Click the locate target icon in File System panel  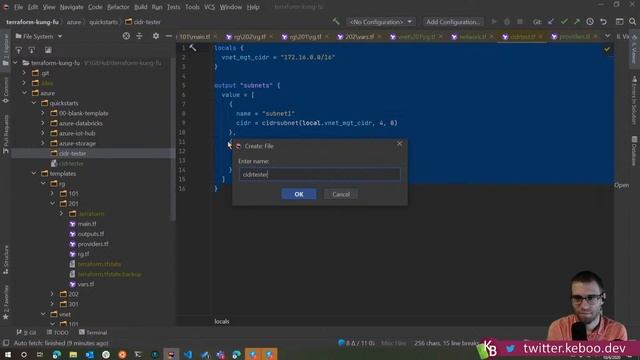[x=126, y=36]
